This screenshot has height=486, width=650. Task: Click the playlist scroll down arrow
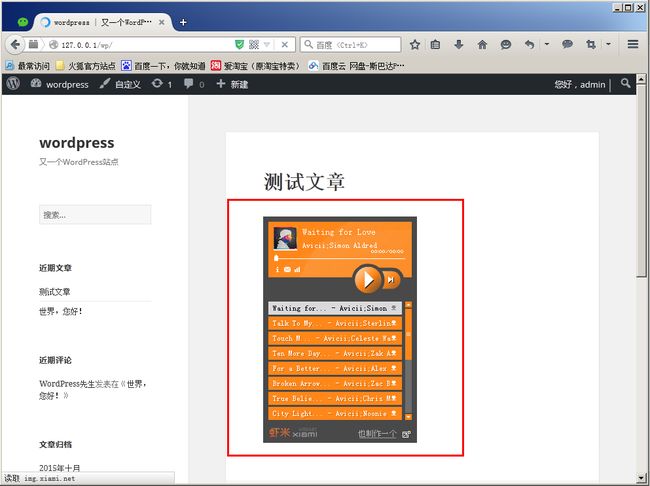tap(408, 416)
